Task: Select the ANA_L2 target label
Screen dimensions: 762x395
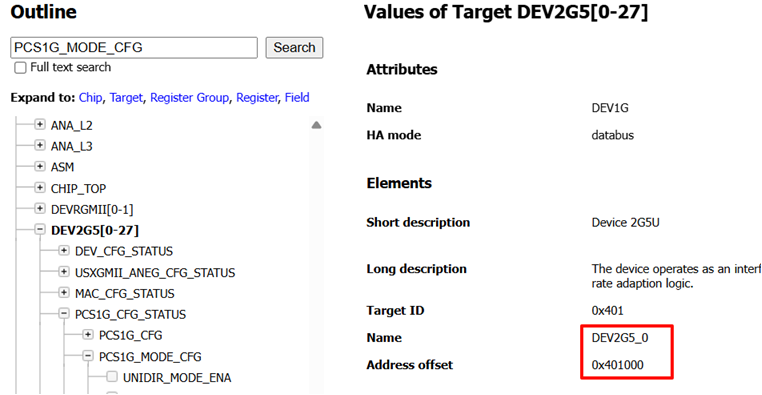Action: click(71, 125)
